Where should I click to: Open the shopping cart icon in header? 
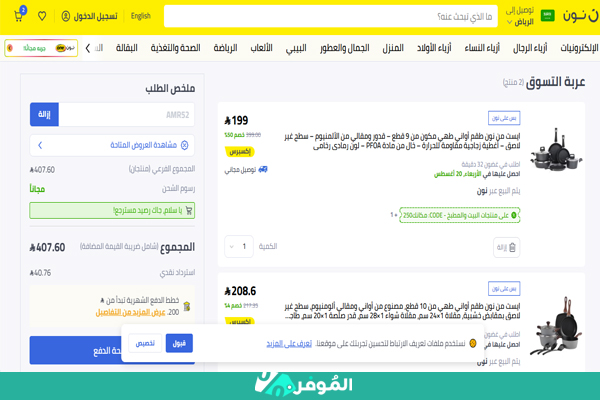click(19, 15)
